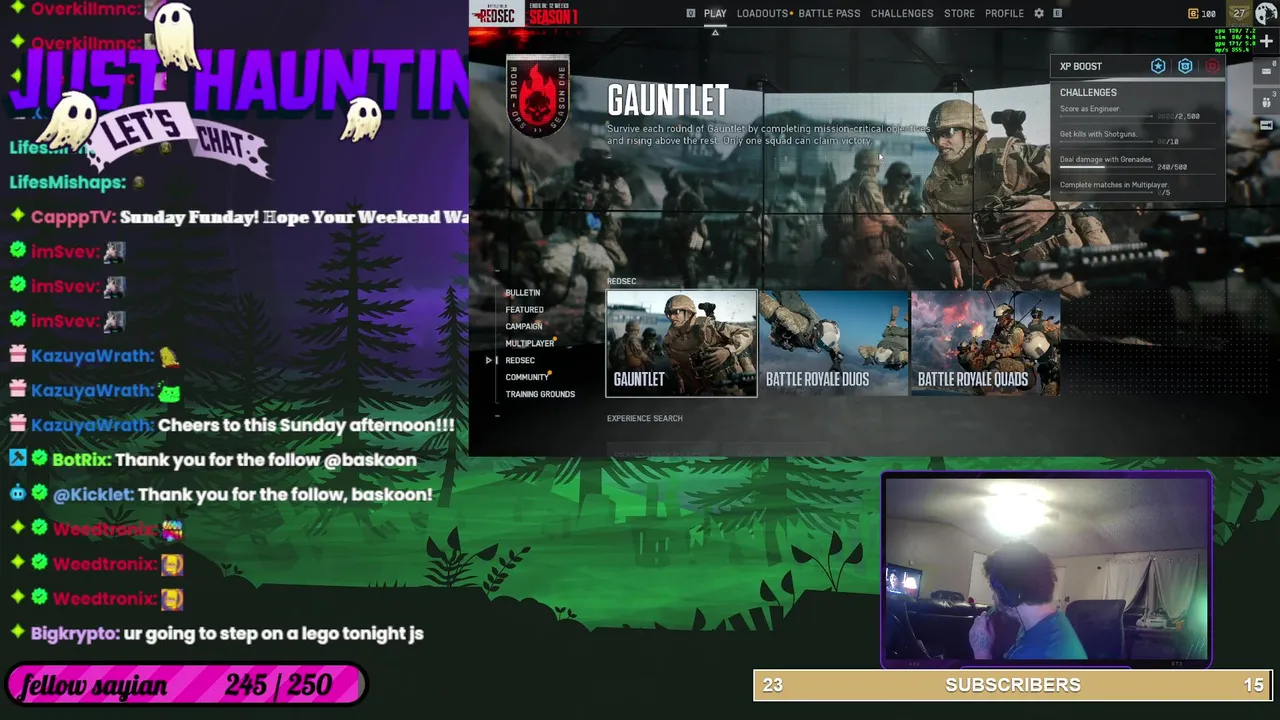
Task: Choose the BATTLE ROYALE DUOS tile
Action: coord(833,343)
